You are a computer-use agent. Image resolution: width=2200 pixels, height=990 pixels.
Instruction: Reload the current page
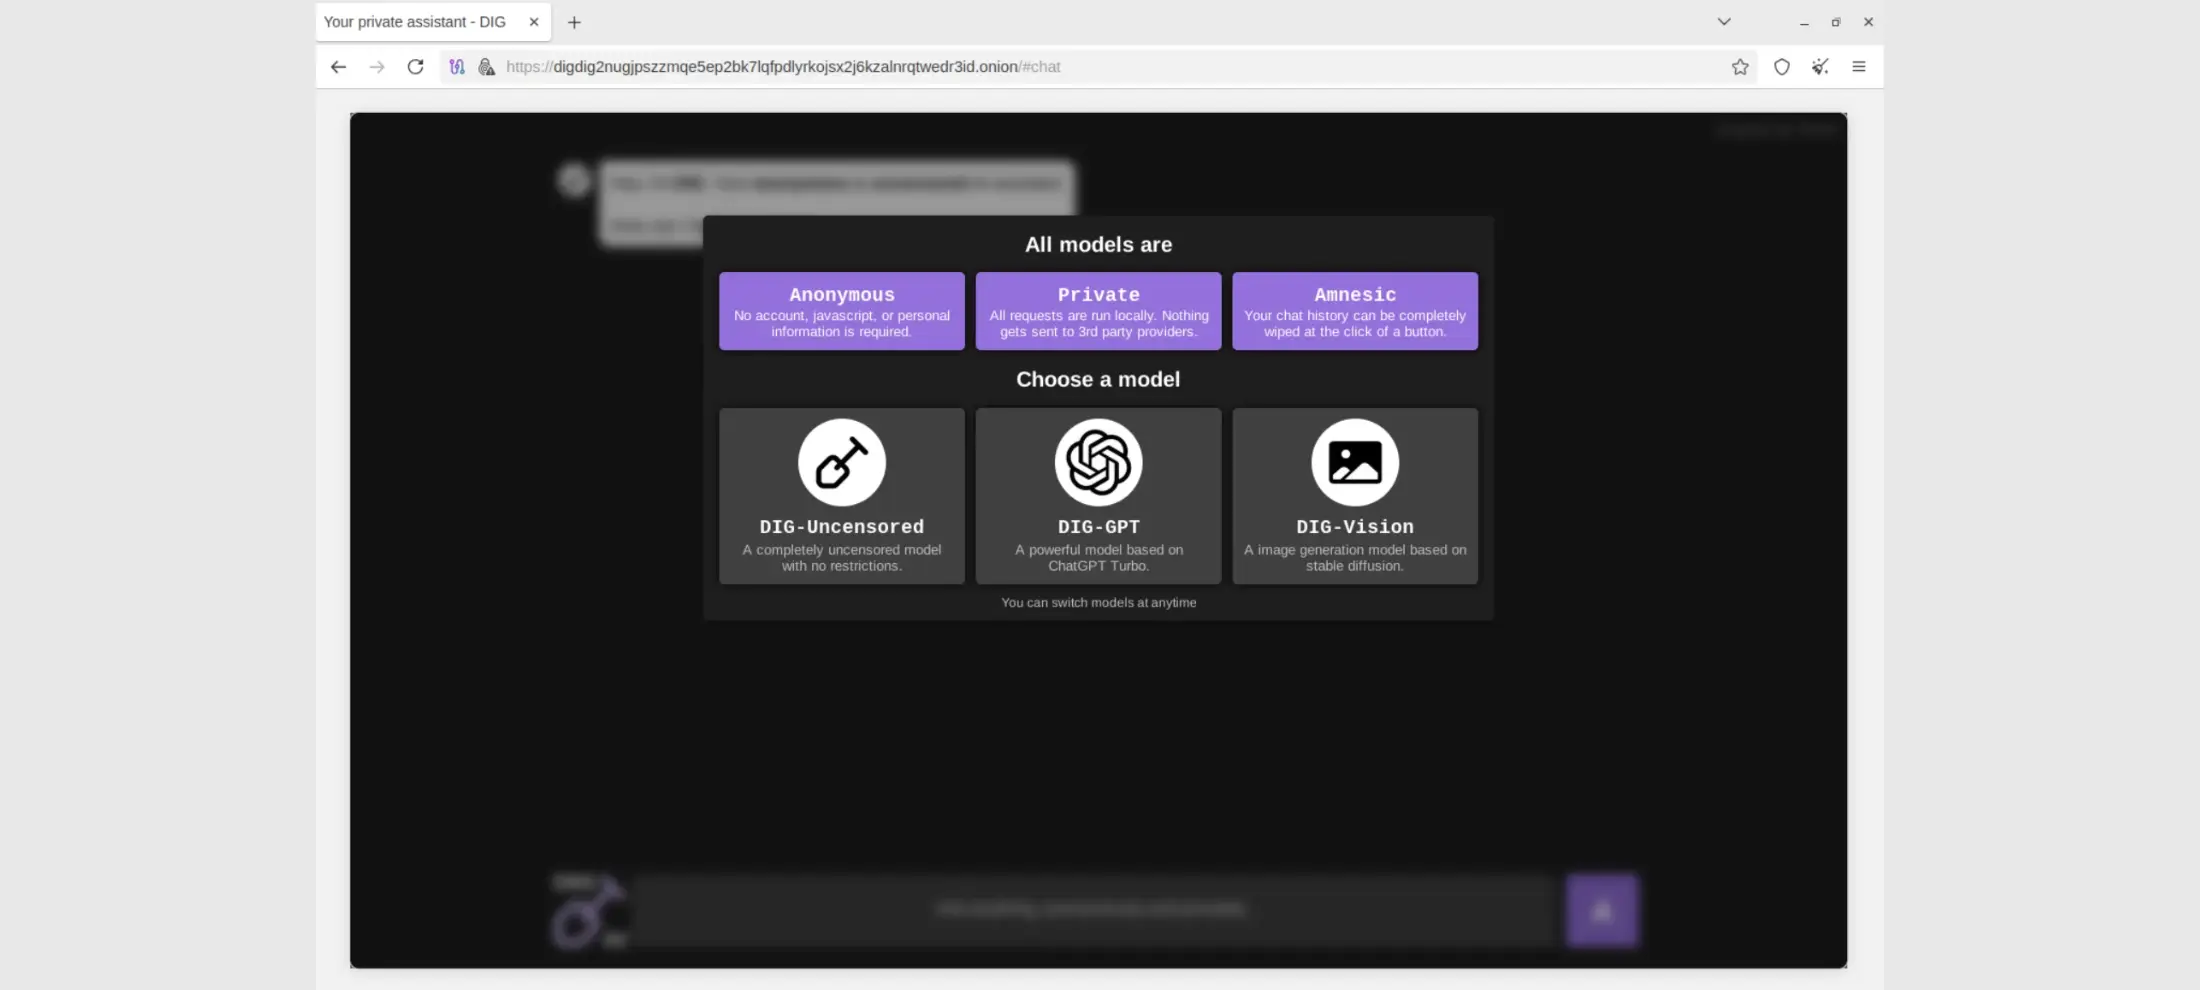tap(415, 67)
